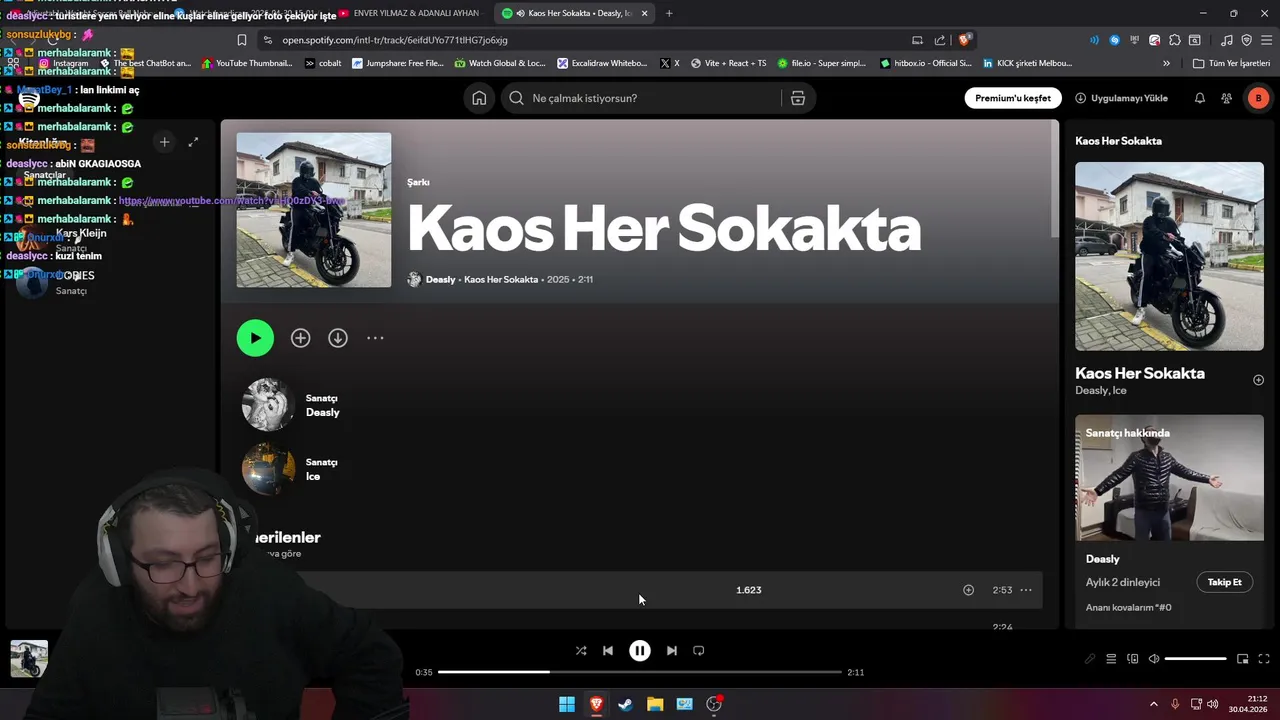
Task: Add to library via right panel plus icon
Action: [x=1259, y=380]
